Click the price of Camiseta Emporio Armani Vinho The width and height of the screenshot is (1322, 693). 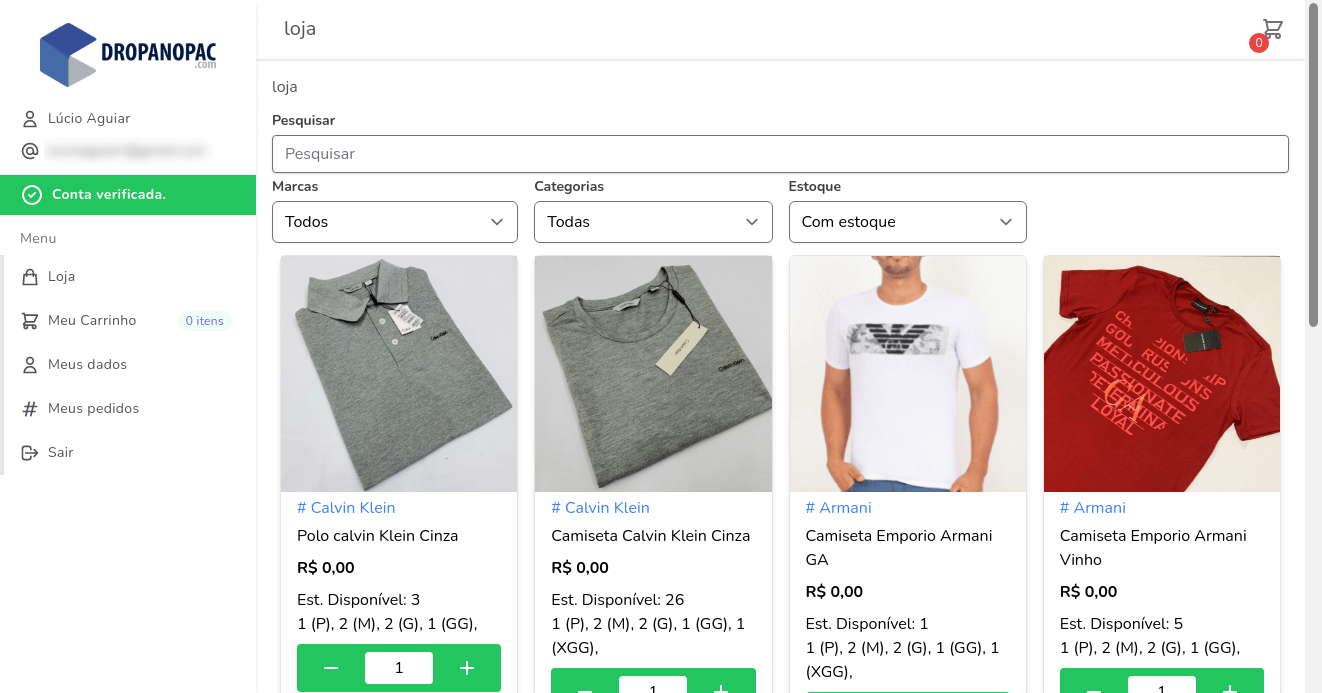1089,592
